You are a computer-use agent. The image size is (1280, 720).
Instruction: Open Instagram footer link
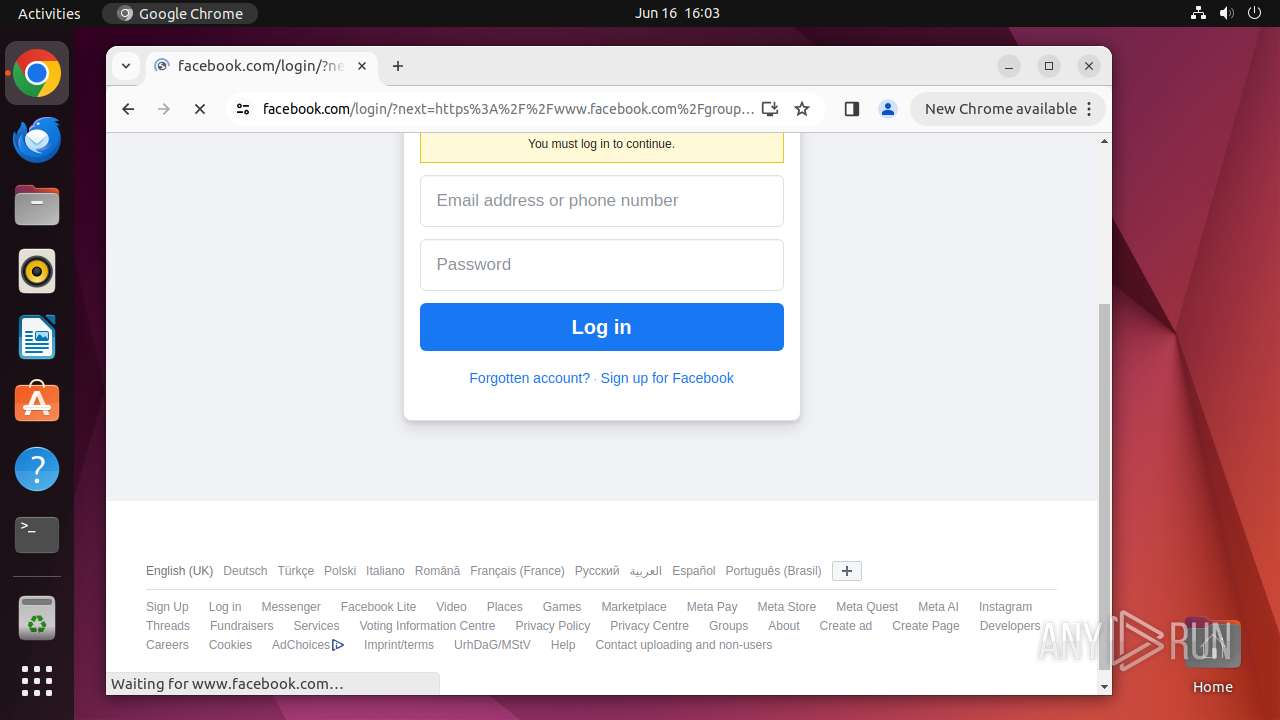click(x=1005, y=607)
